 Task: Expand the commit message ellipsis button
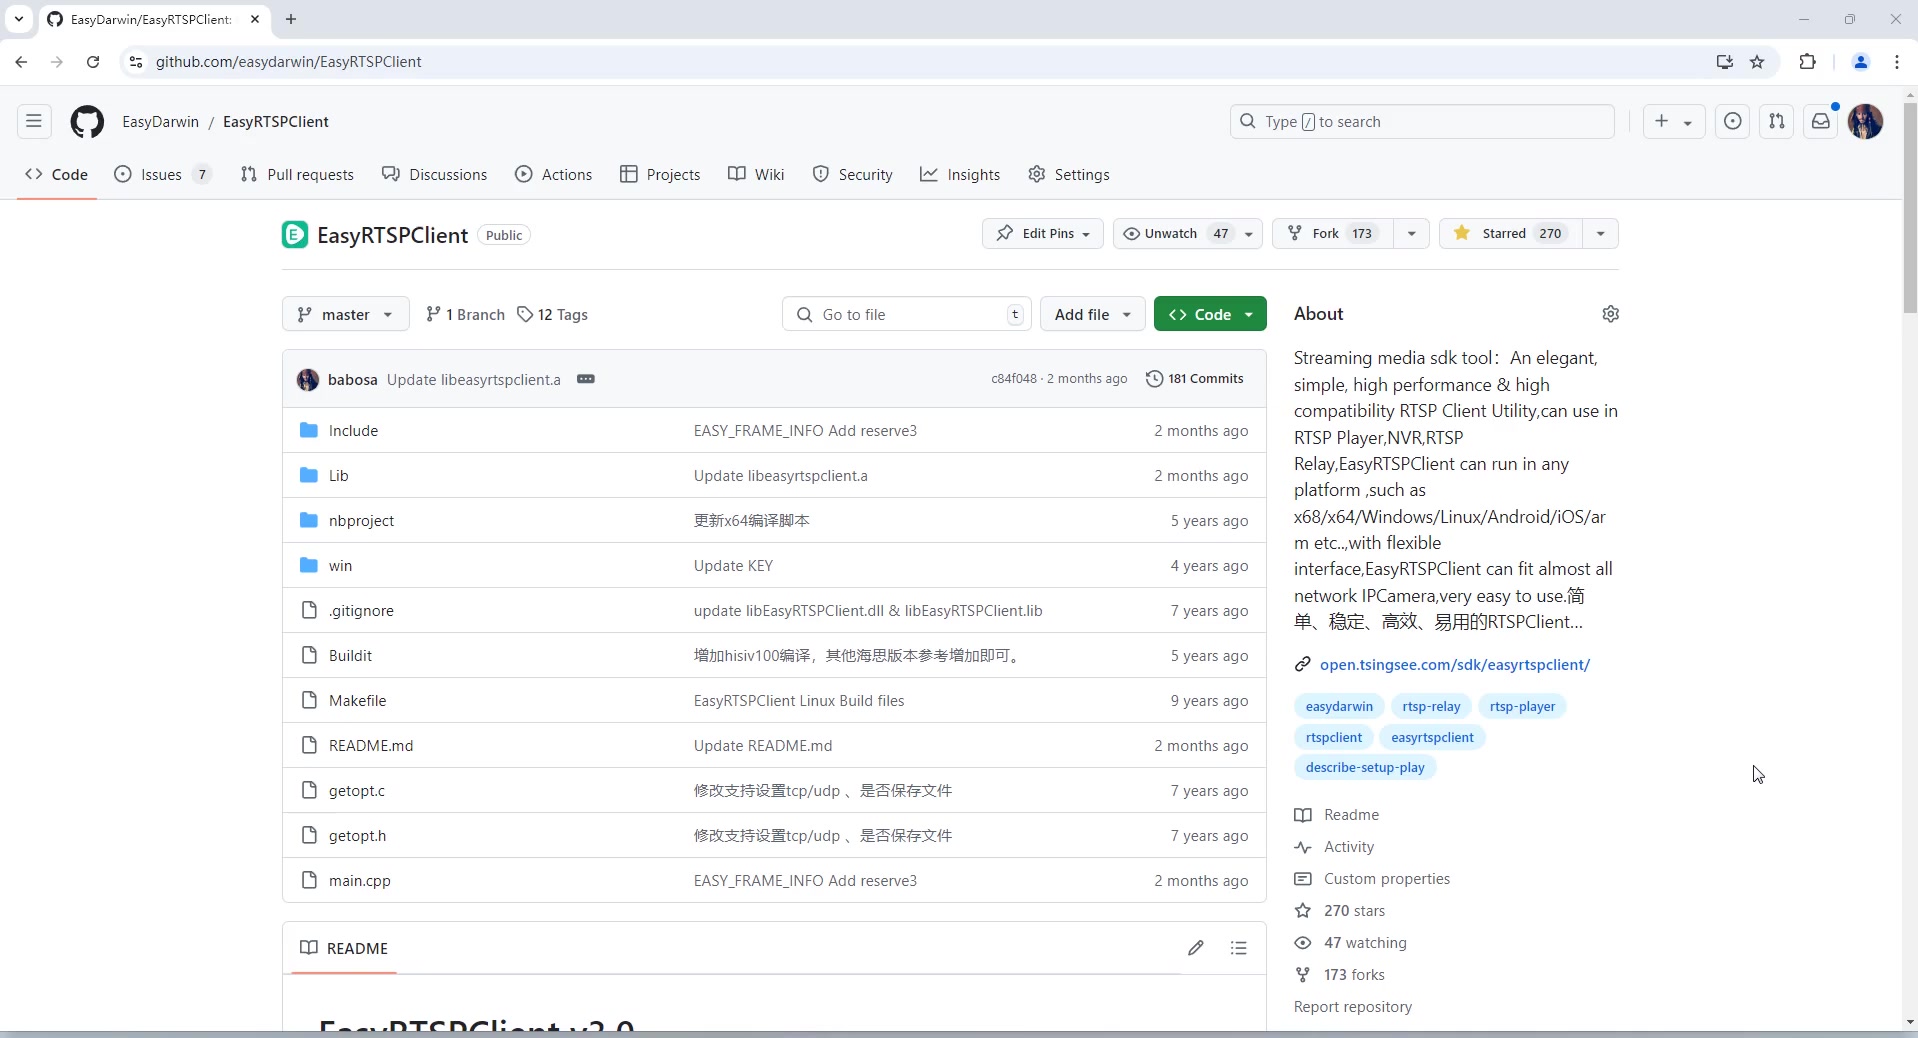point(586,379)
